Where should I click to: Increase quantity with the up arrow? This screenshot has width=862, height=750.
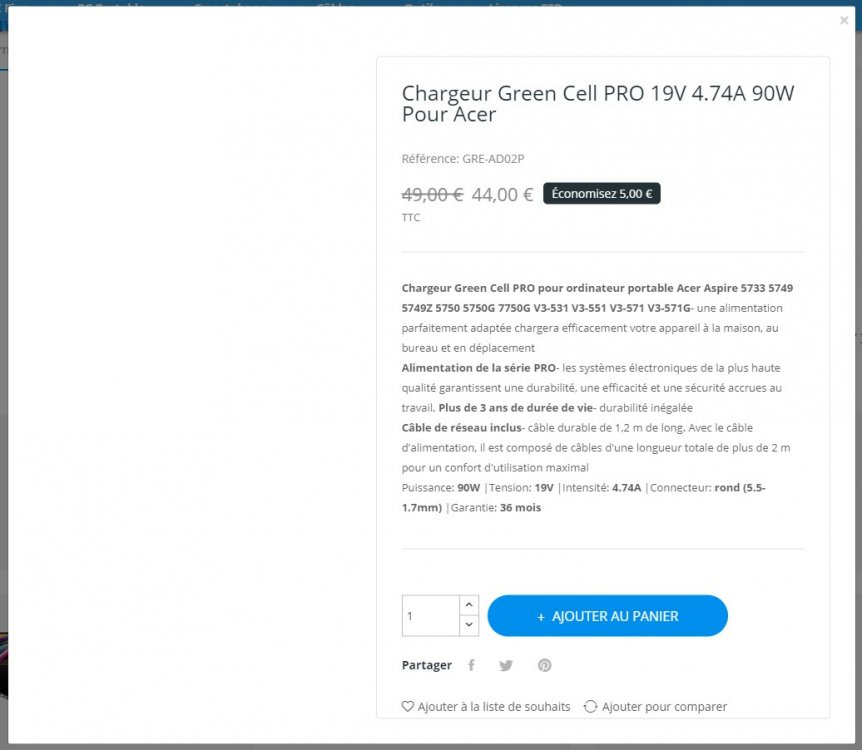(469, 605)
